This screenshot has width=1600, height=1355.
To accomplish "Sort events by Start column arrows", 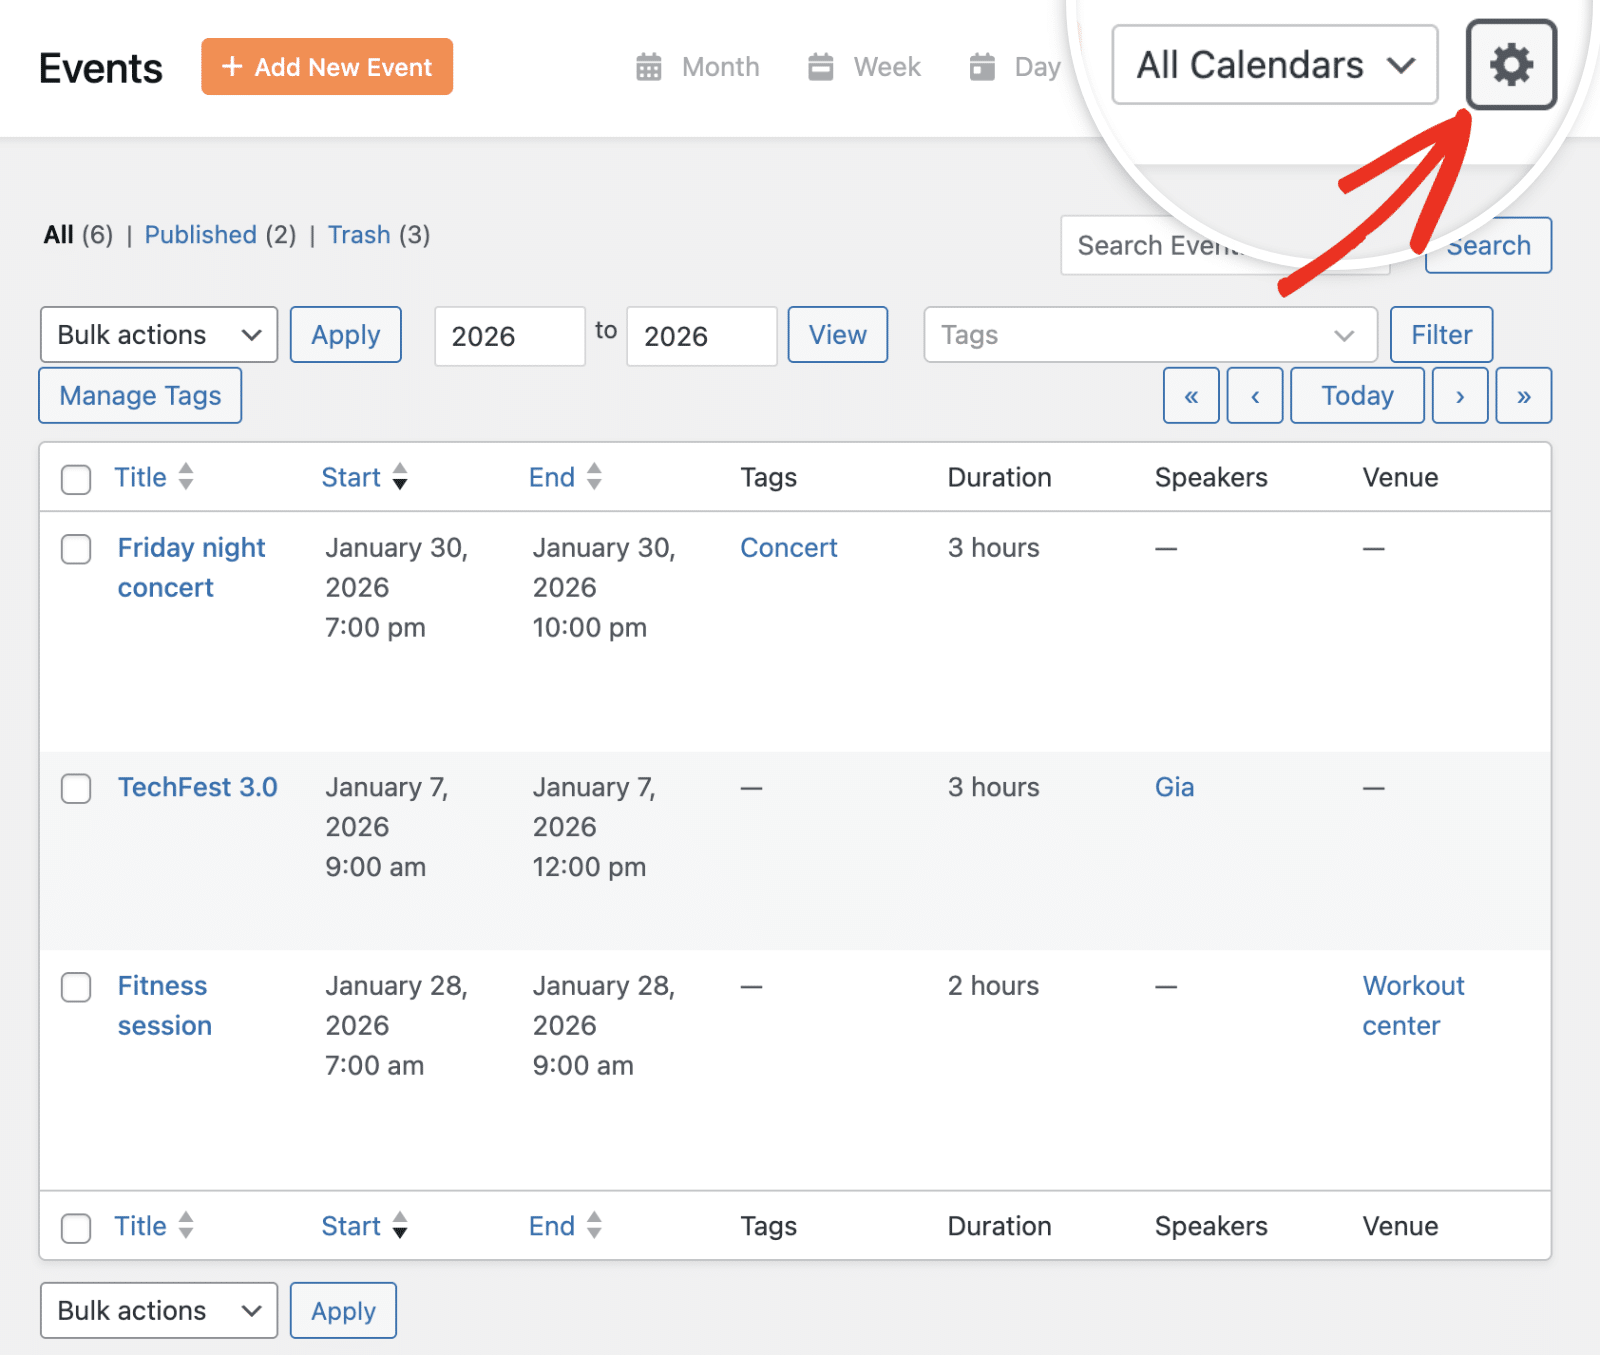I will tap(399, 477).
